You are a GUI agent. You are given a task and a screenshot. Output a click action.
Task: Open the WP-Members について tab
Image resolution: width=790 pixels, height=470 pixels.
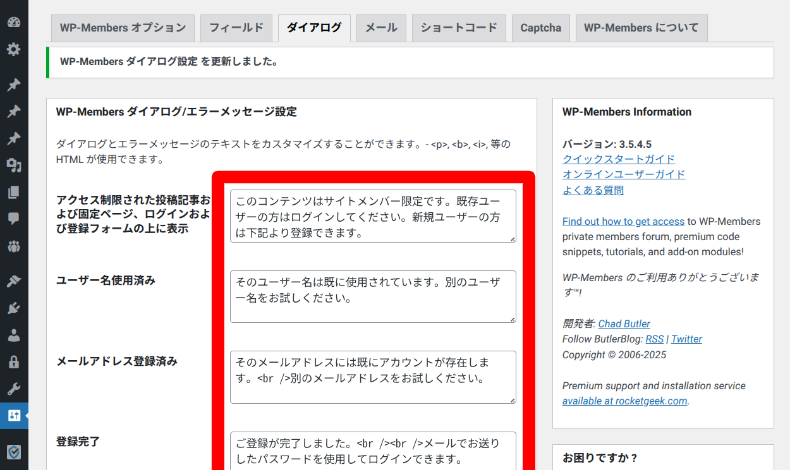click(641, 28)
